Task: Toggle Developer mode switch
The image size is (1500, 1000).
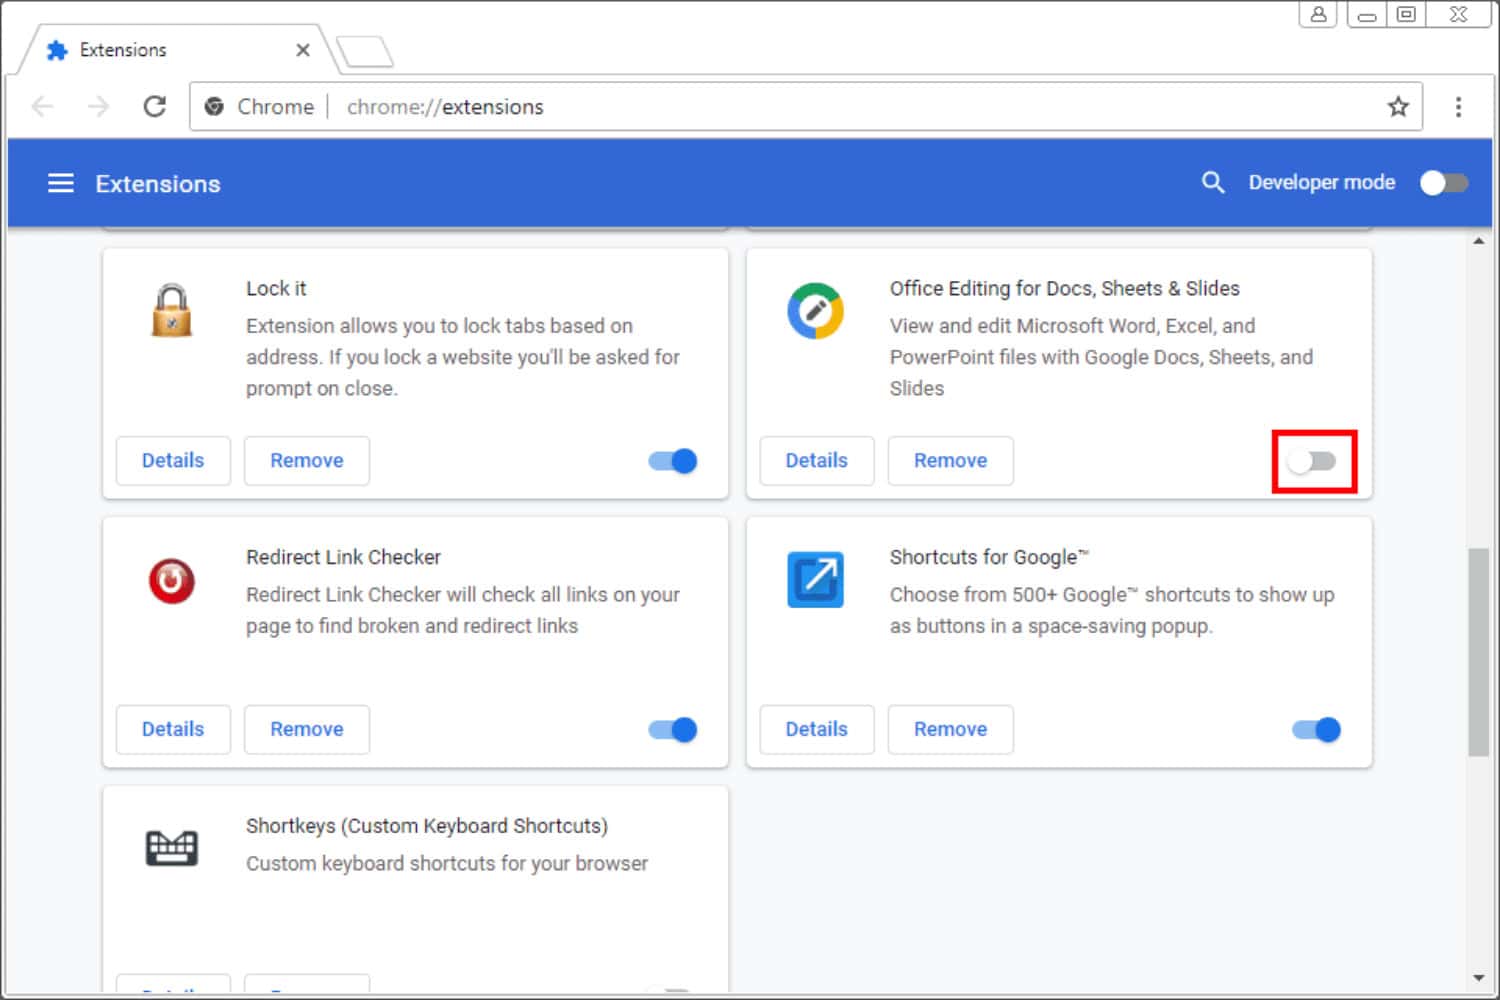Action: (1444, 183)
